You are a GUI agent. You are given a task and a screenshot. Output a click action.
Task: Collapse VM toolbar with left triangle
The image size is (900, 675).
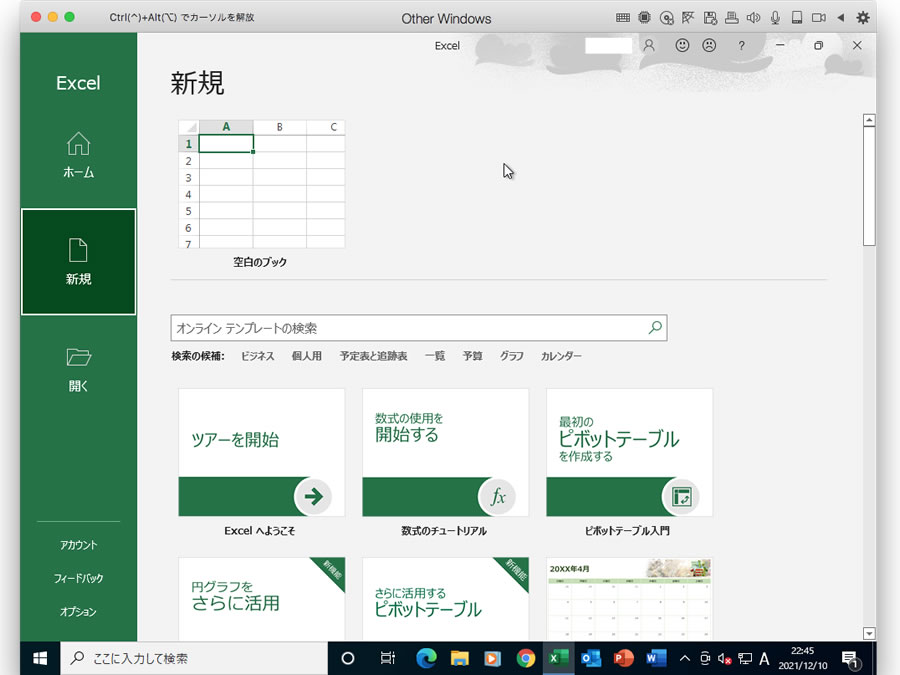pyautogui.click(x=840, y=18)
